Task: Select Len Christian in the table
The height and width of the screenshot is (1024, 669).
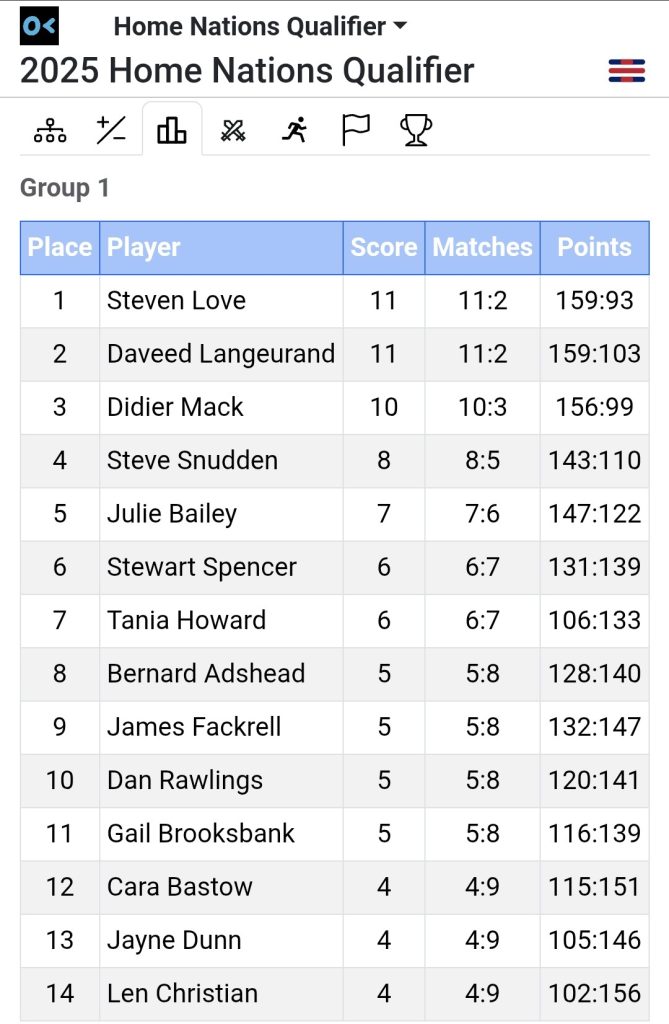Action: point(182,993)
